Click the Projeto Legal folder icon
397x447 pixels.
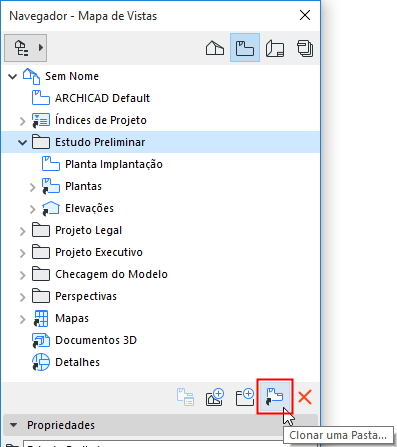coord(41,230)
